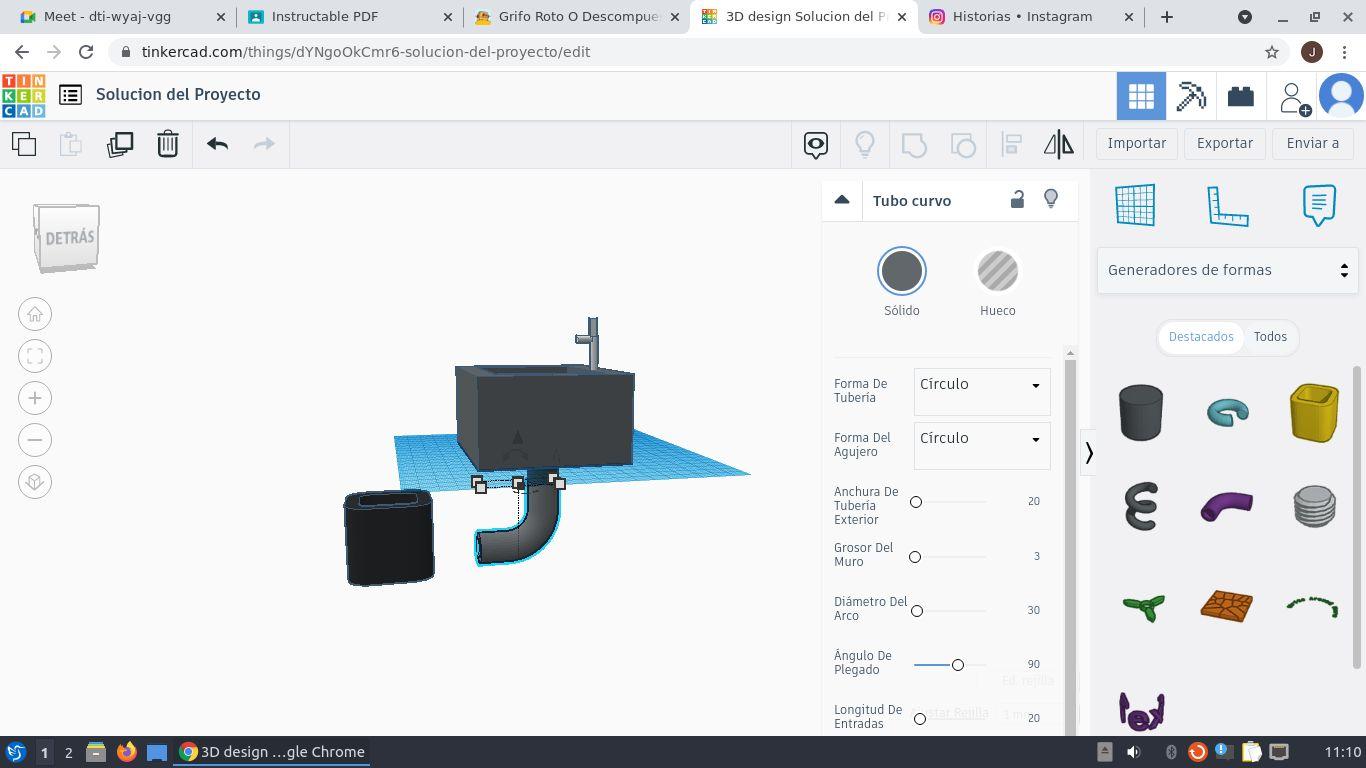1366x768 pixels.
Task: Select the Sólido fill option
Action: pyautogui.click(x=902, y=272)
